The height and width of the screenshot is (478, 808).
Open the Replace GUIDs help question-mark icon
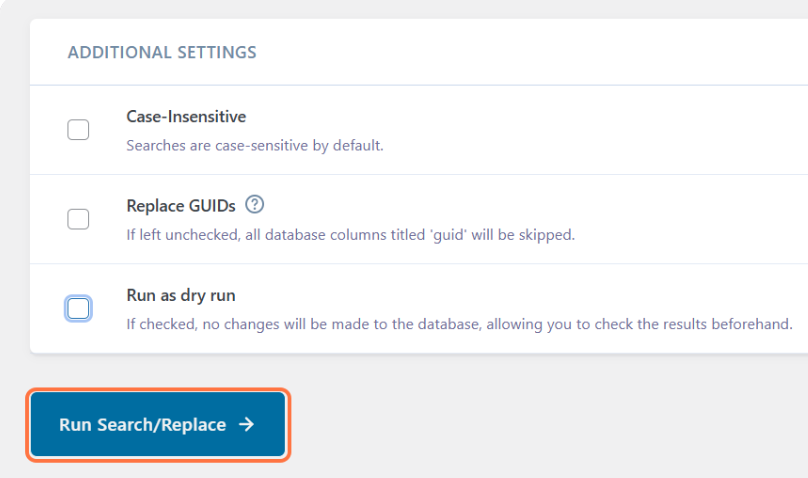[254, 205]
